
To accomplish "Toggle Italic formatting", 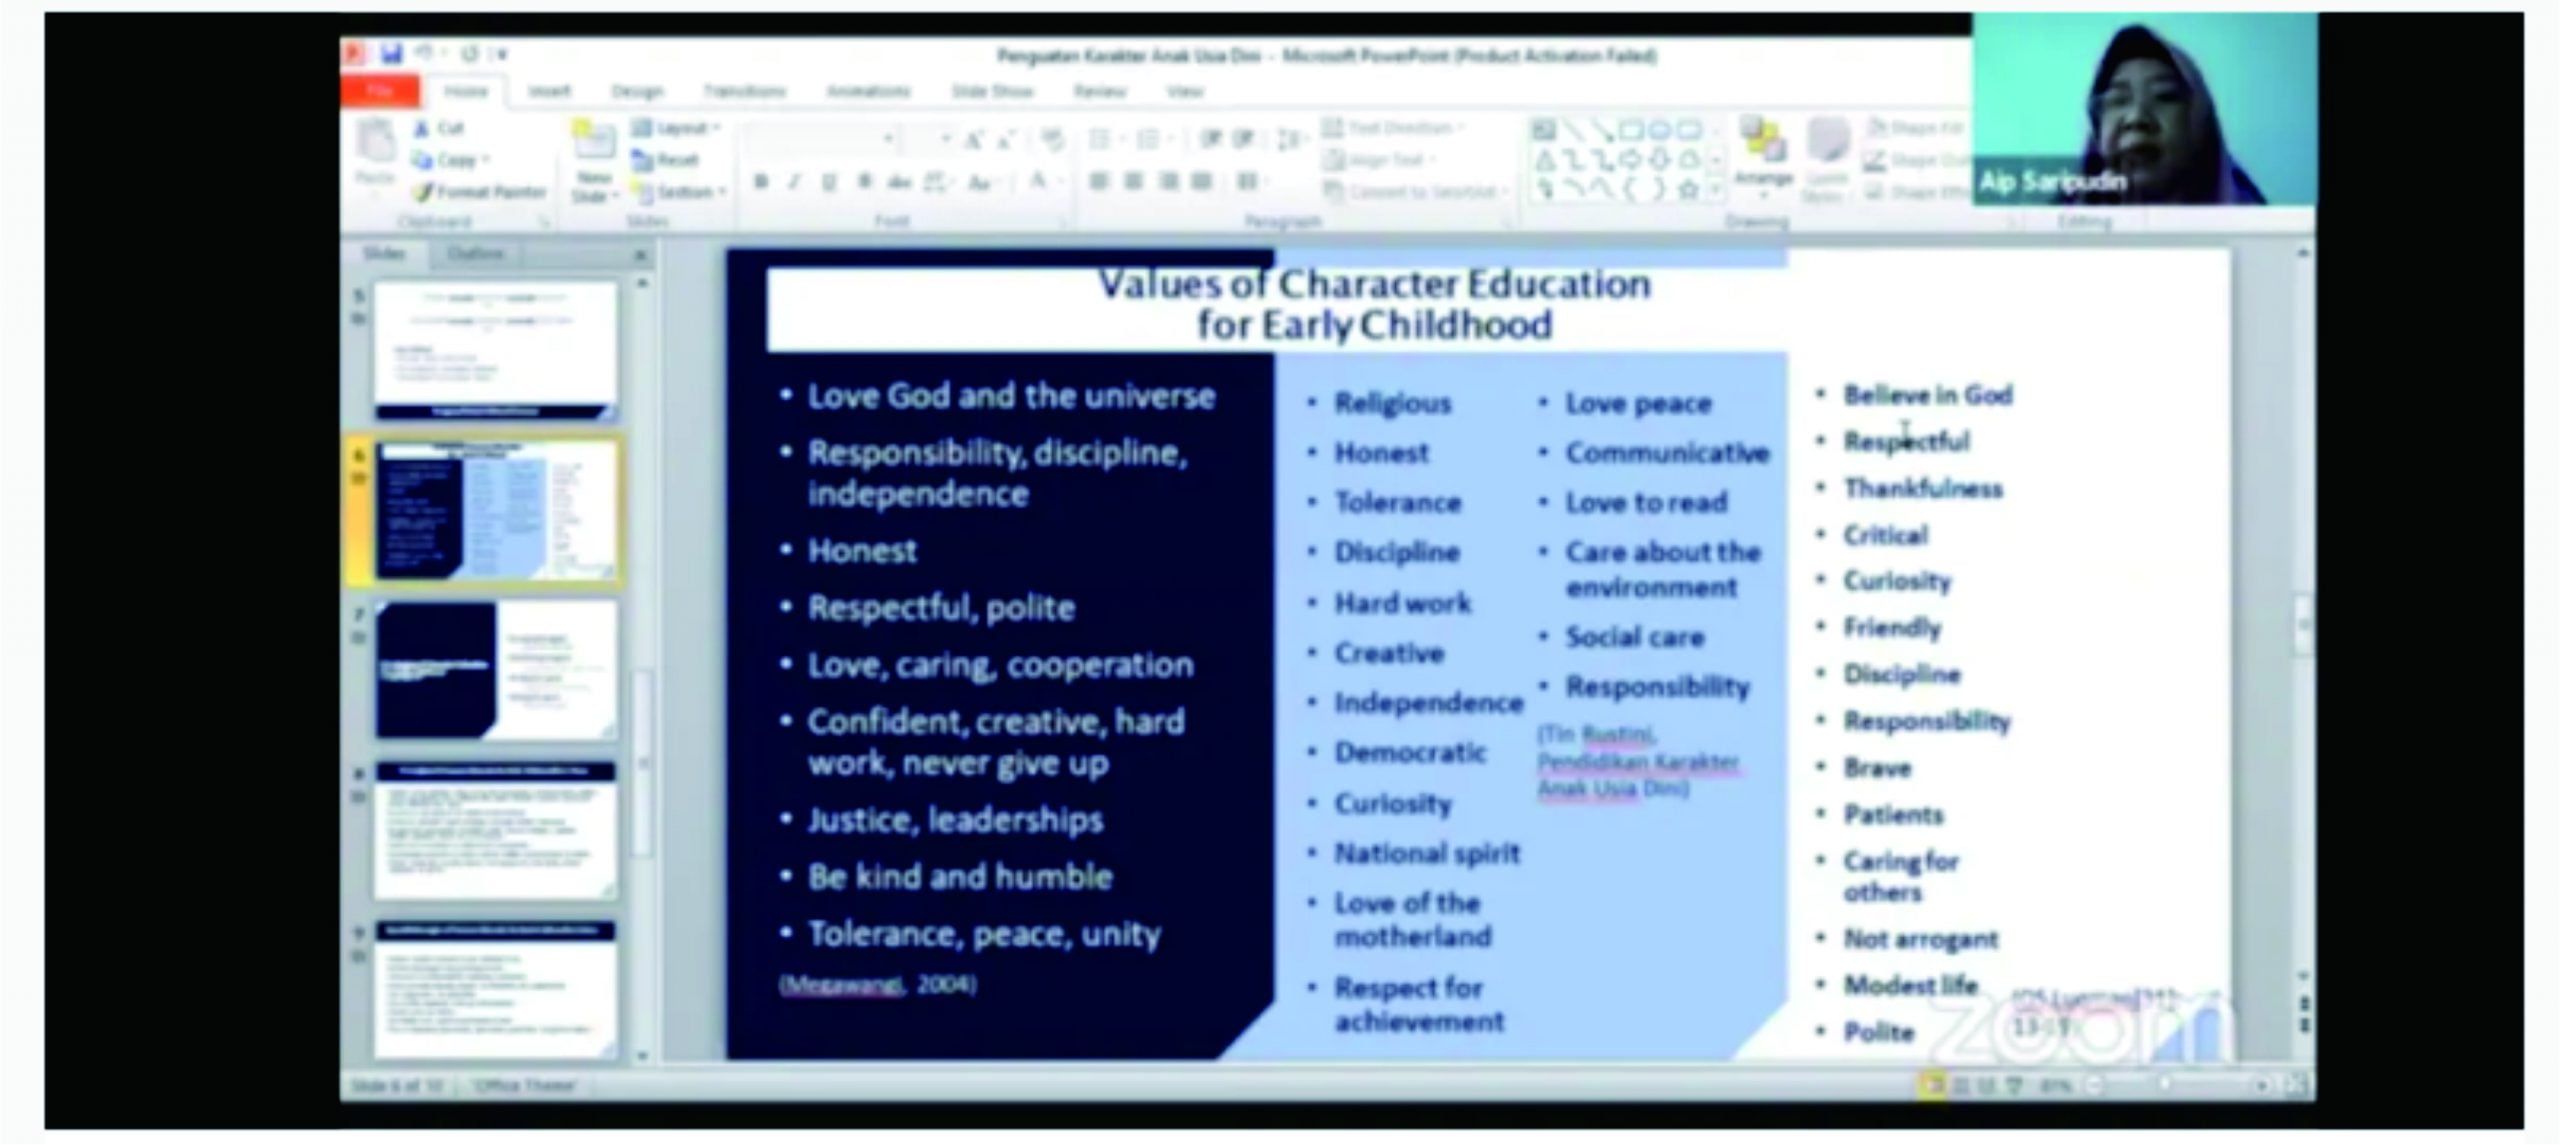I will 795,182.
